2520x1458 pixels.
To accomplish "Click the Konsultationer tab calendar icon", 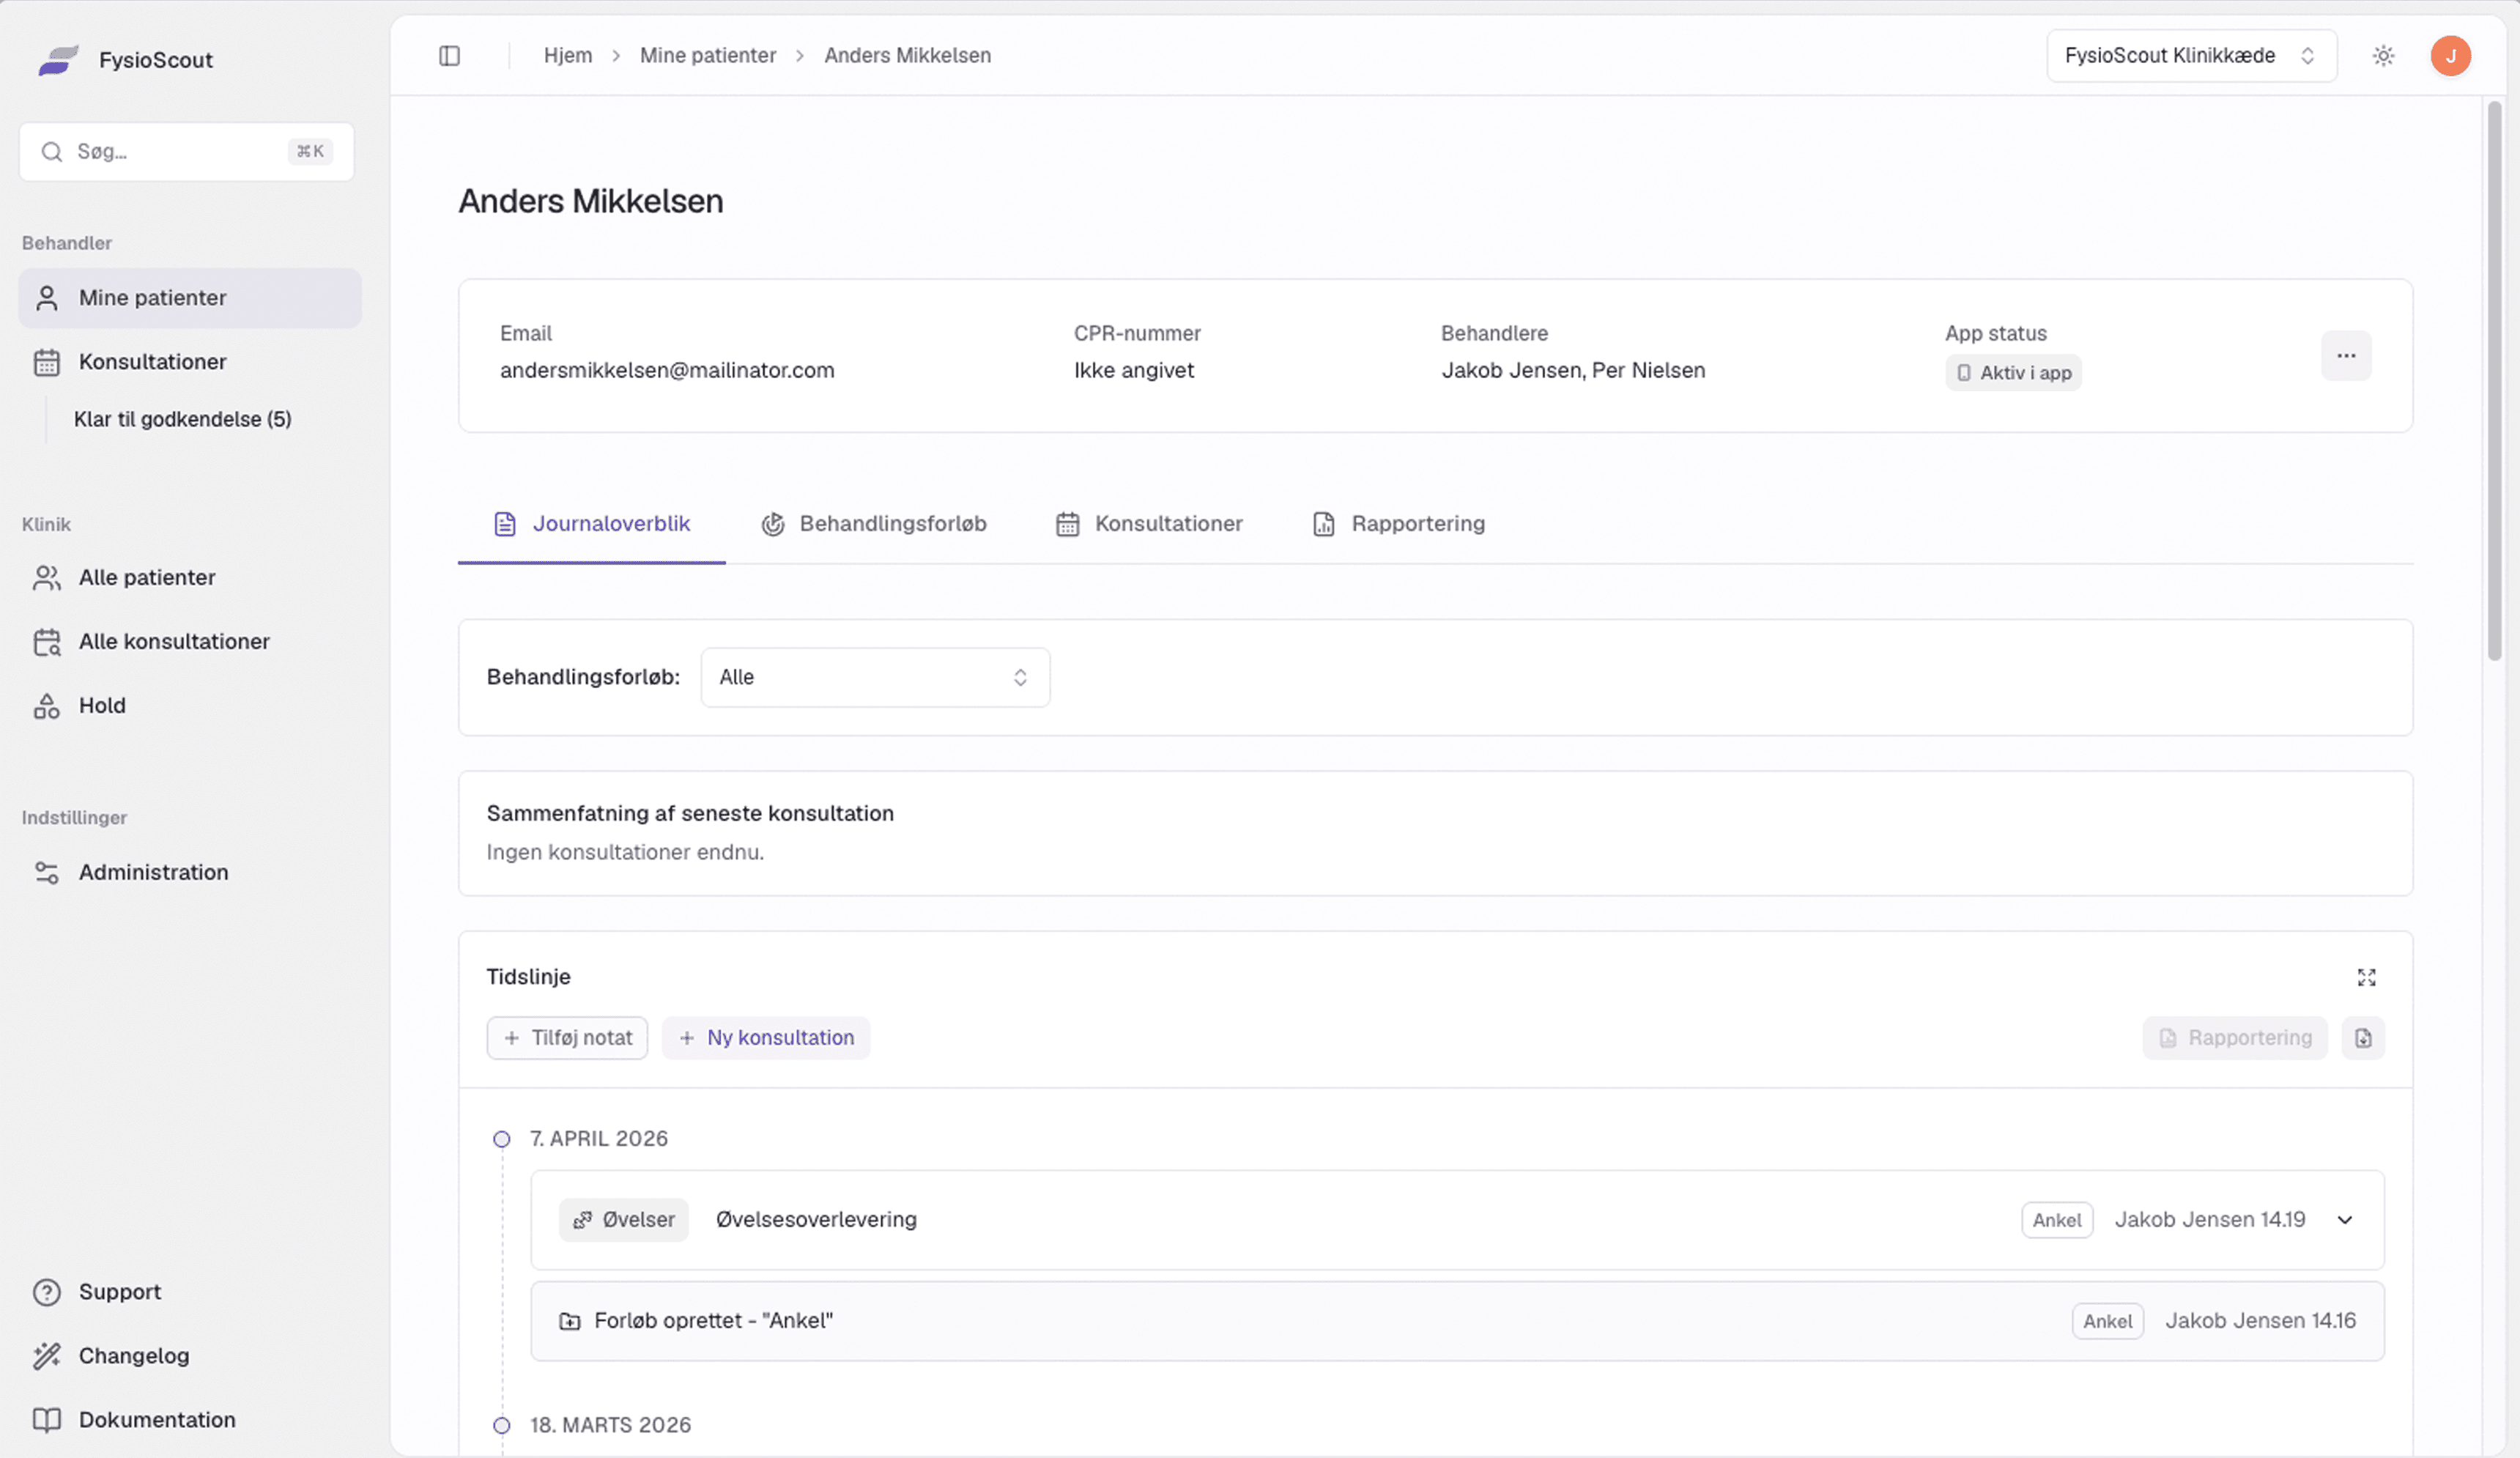I will (x=1068, y=524).
